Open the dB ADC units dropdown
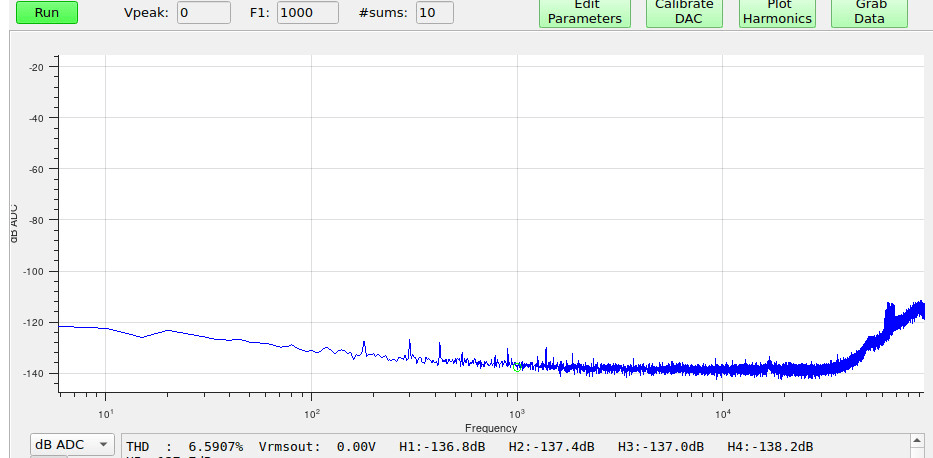Viewport: 933px width, 458px height. click(72, 444)
